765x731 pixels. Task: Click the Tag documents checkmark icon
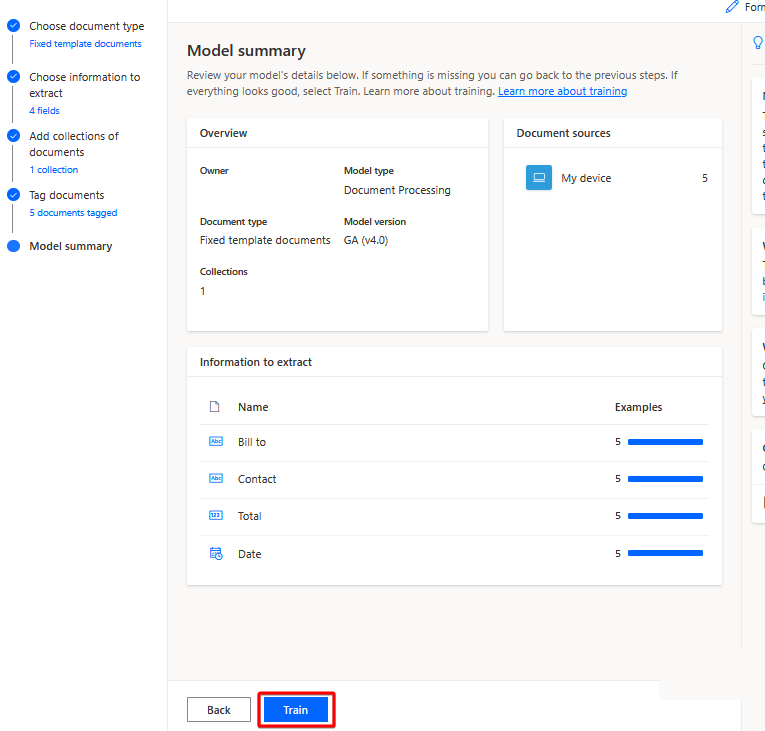point(14,195)
